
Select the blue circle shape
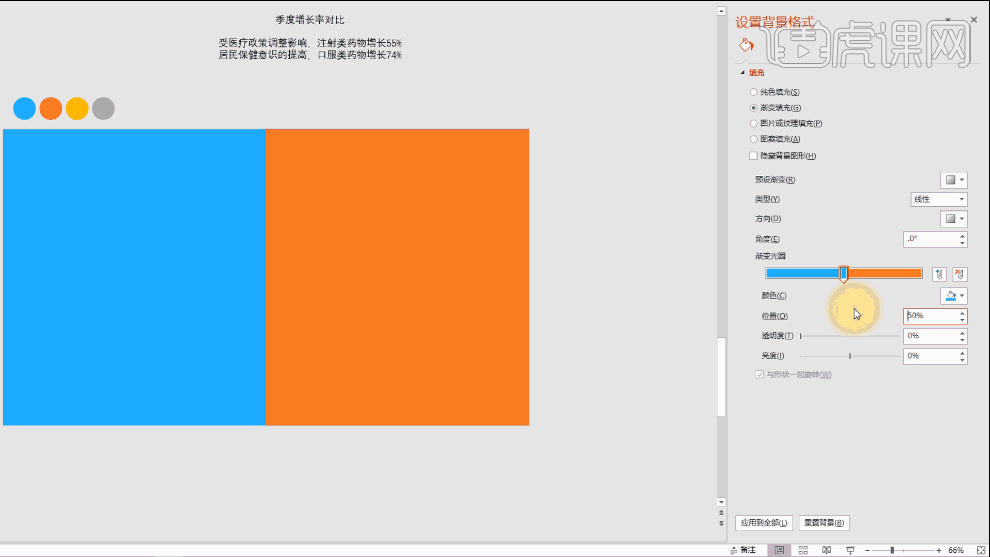25,109
